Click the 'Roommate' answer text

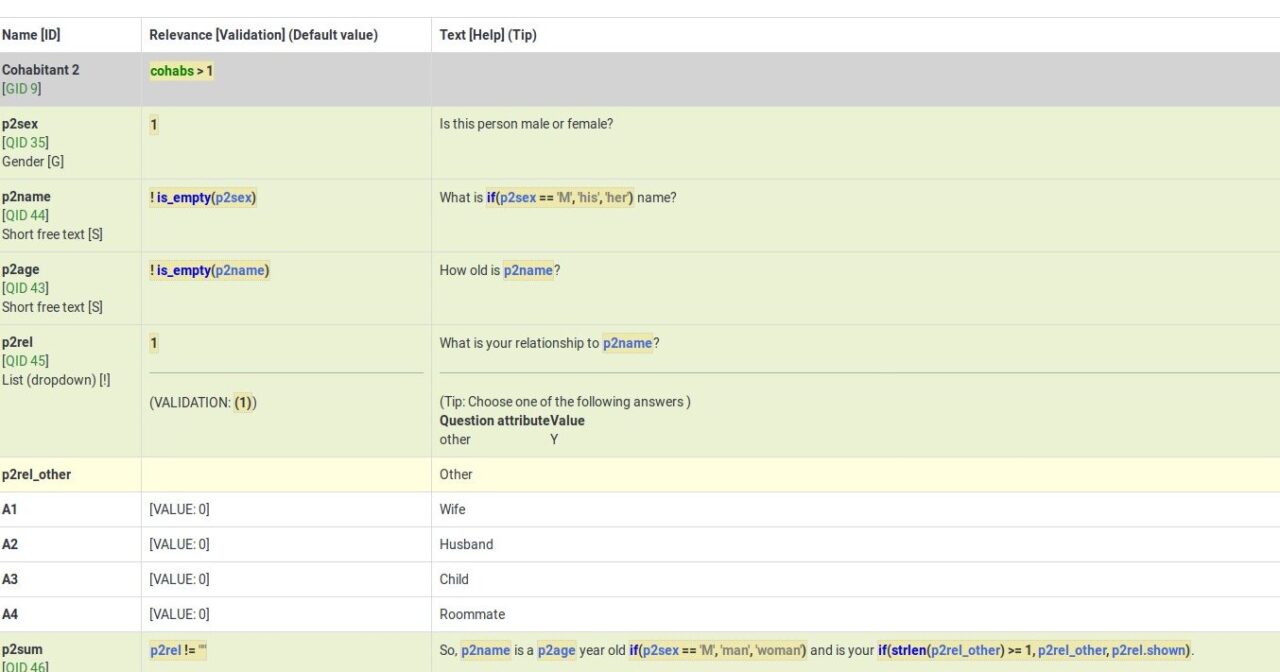point(473,615)
